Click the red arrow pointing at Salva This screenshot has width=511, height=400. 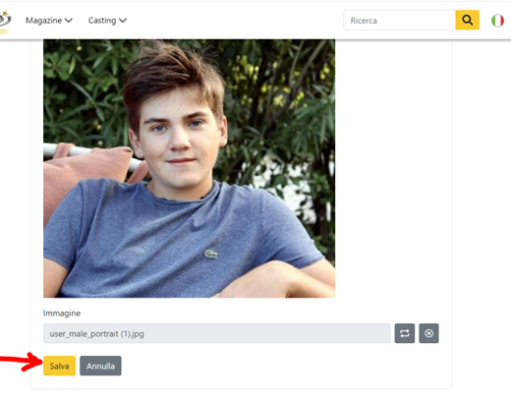(21, 361)
